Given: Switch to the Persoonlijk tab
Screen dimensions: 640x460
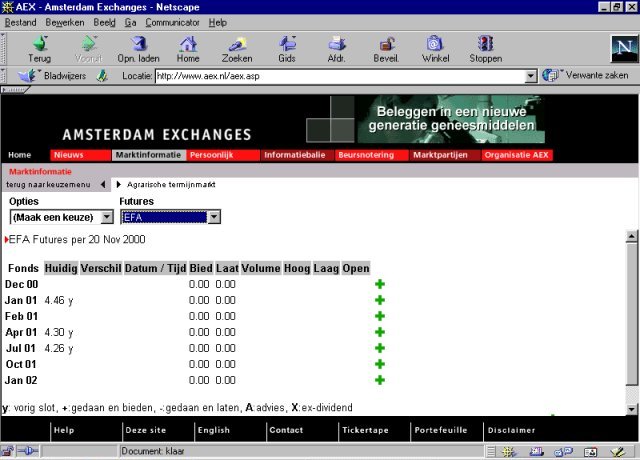Looking at the screenshot, I should pyautogui.click(x=223, y=155).
